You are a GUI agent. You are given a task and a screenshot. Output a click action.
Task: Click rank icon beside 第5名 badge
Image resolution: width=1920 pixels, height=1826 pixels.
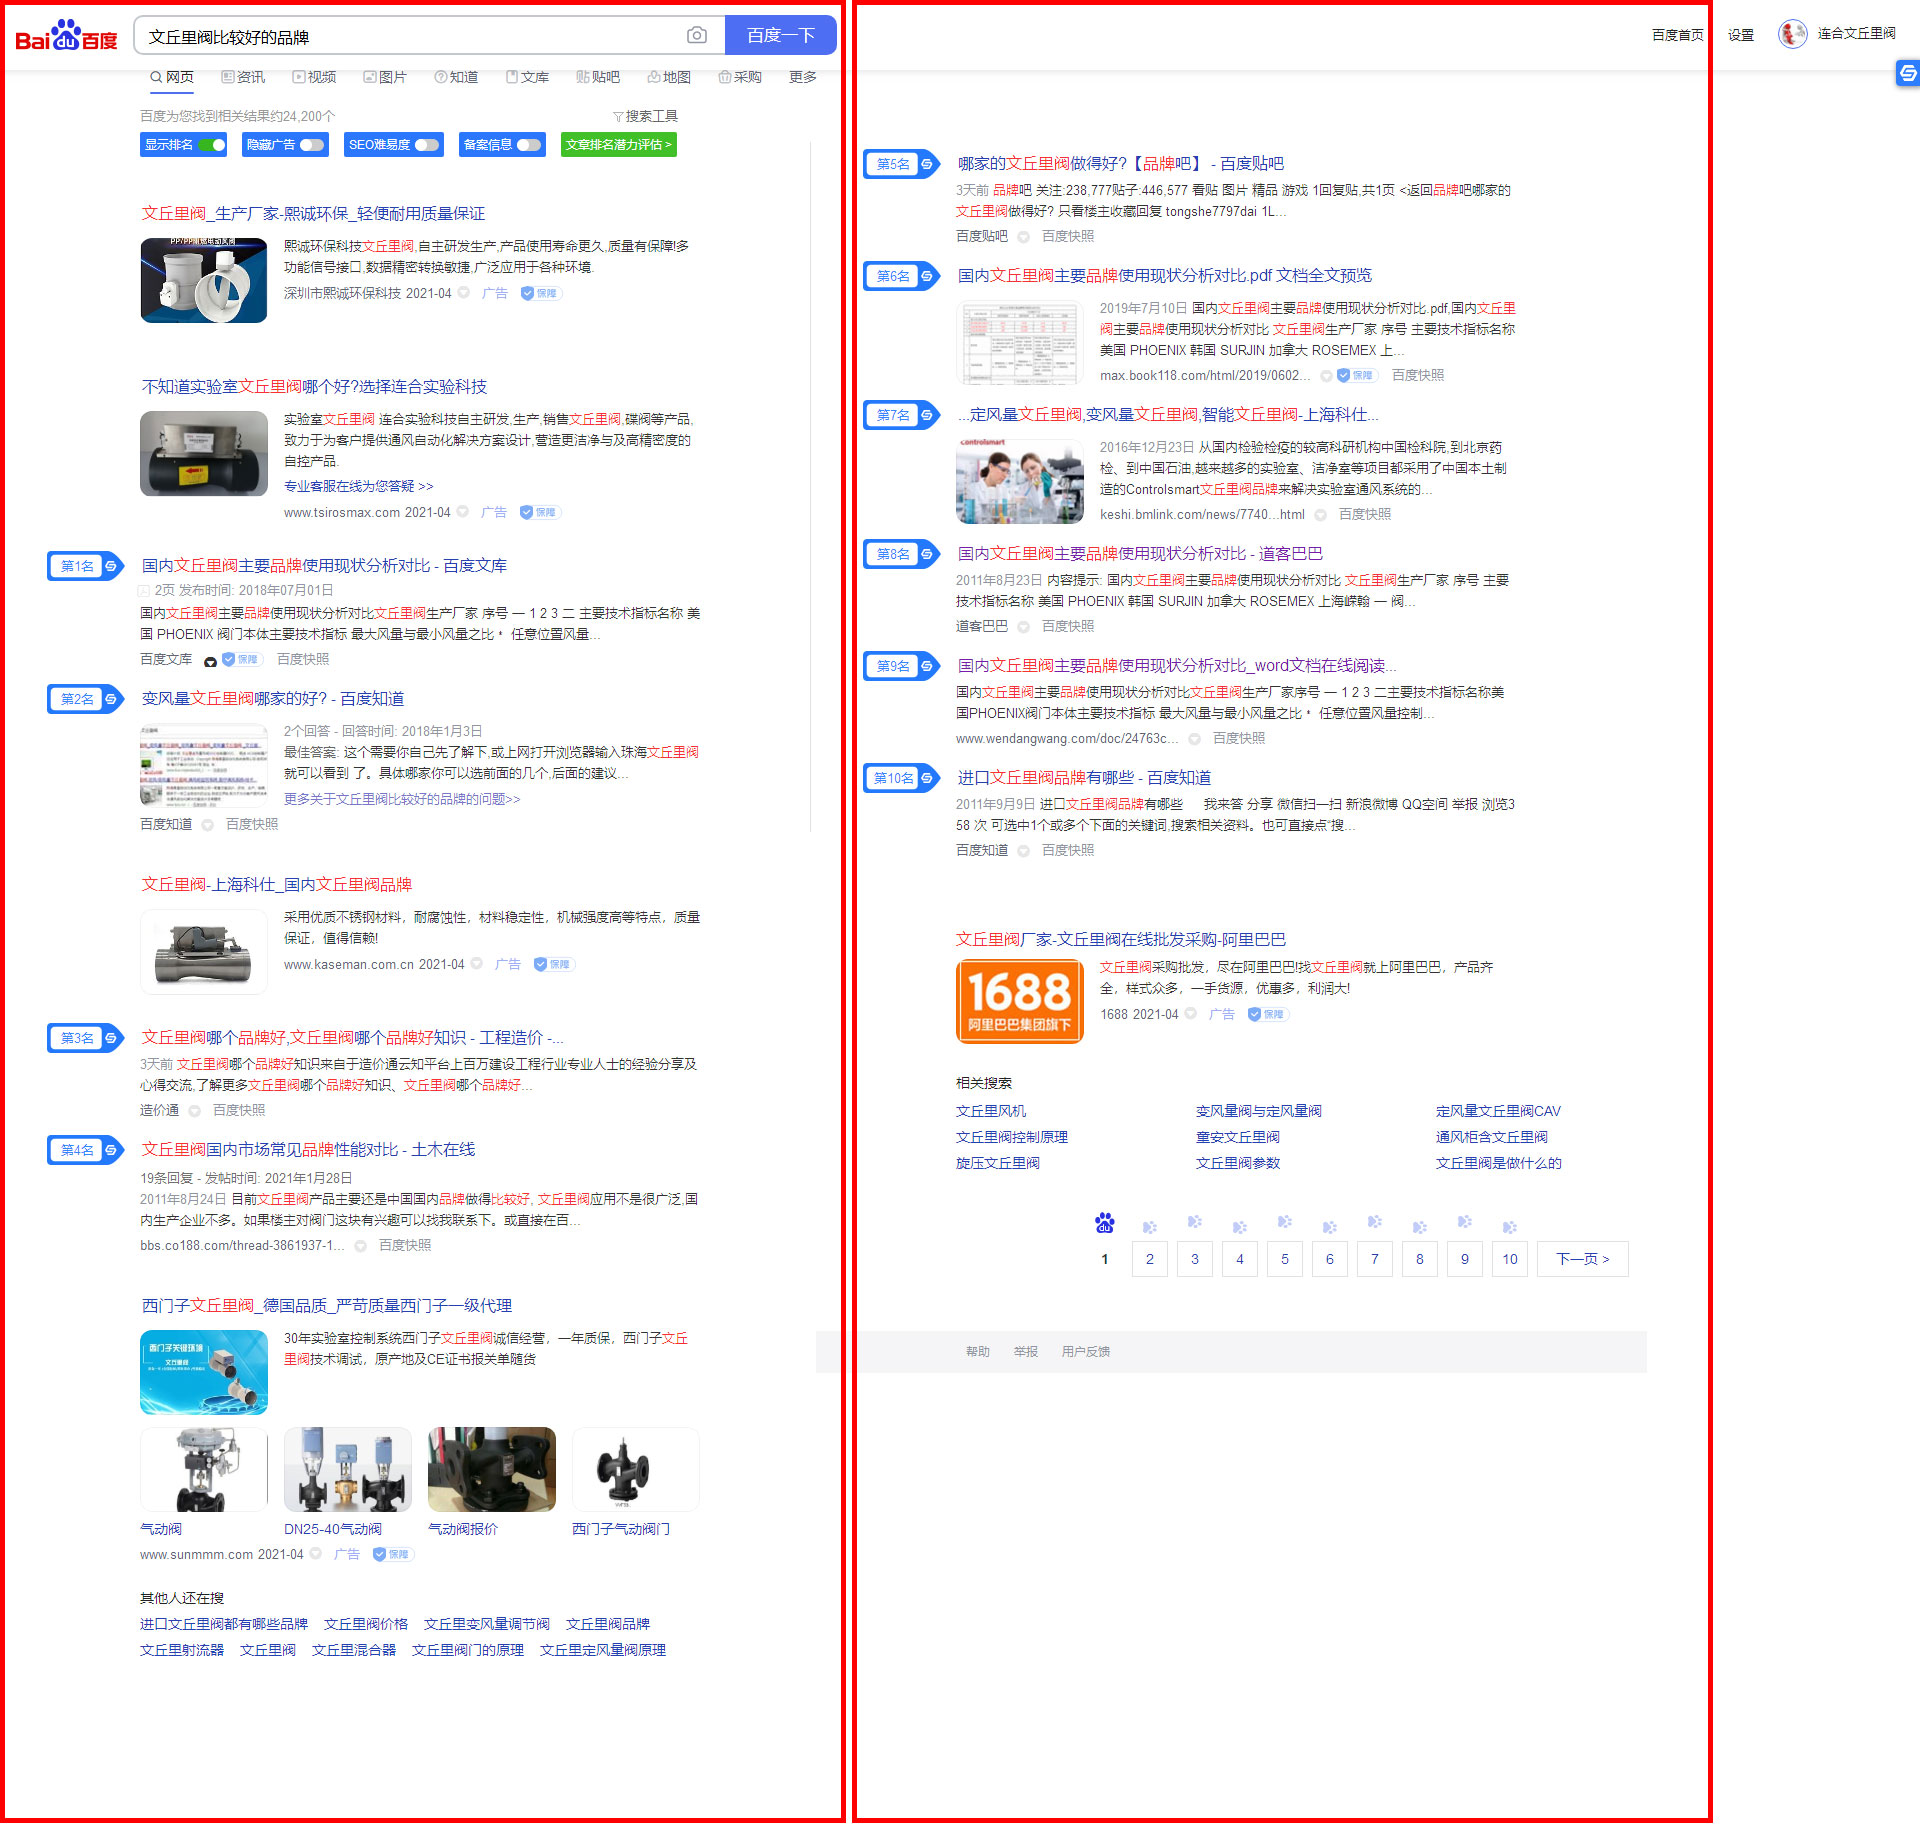927,164
